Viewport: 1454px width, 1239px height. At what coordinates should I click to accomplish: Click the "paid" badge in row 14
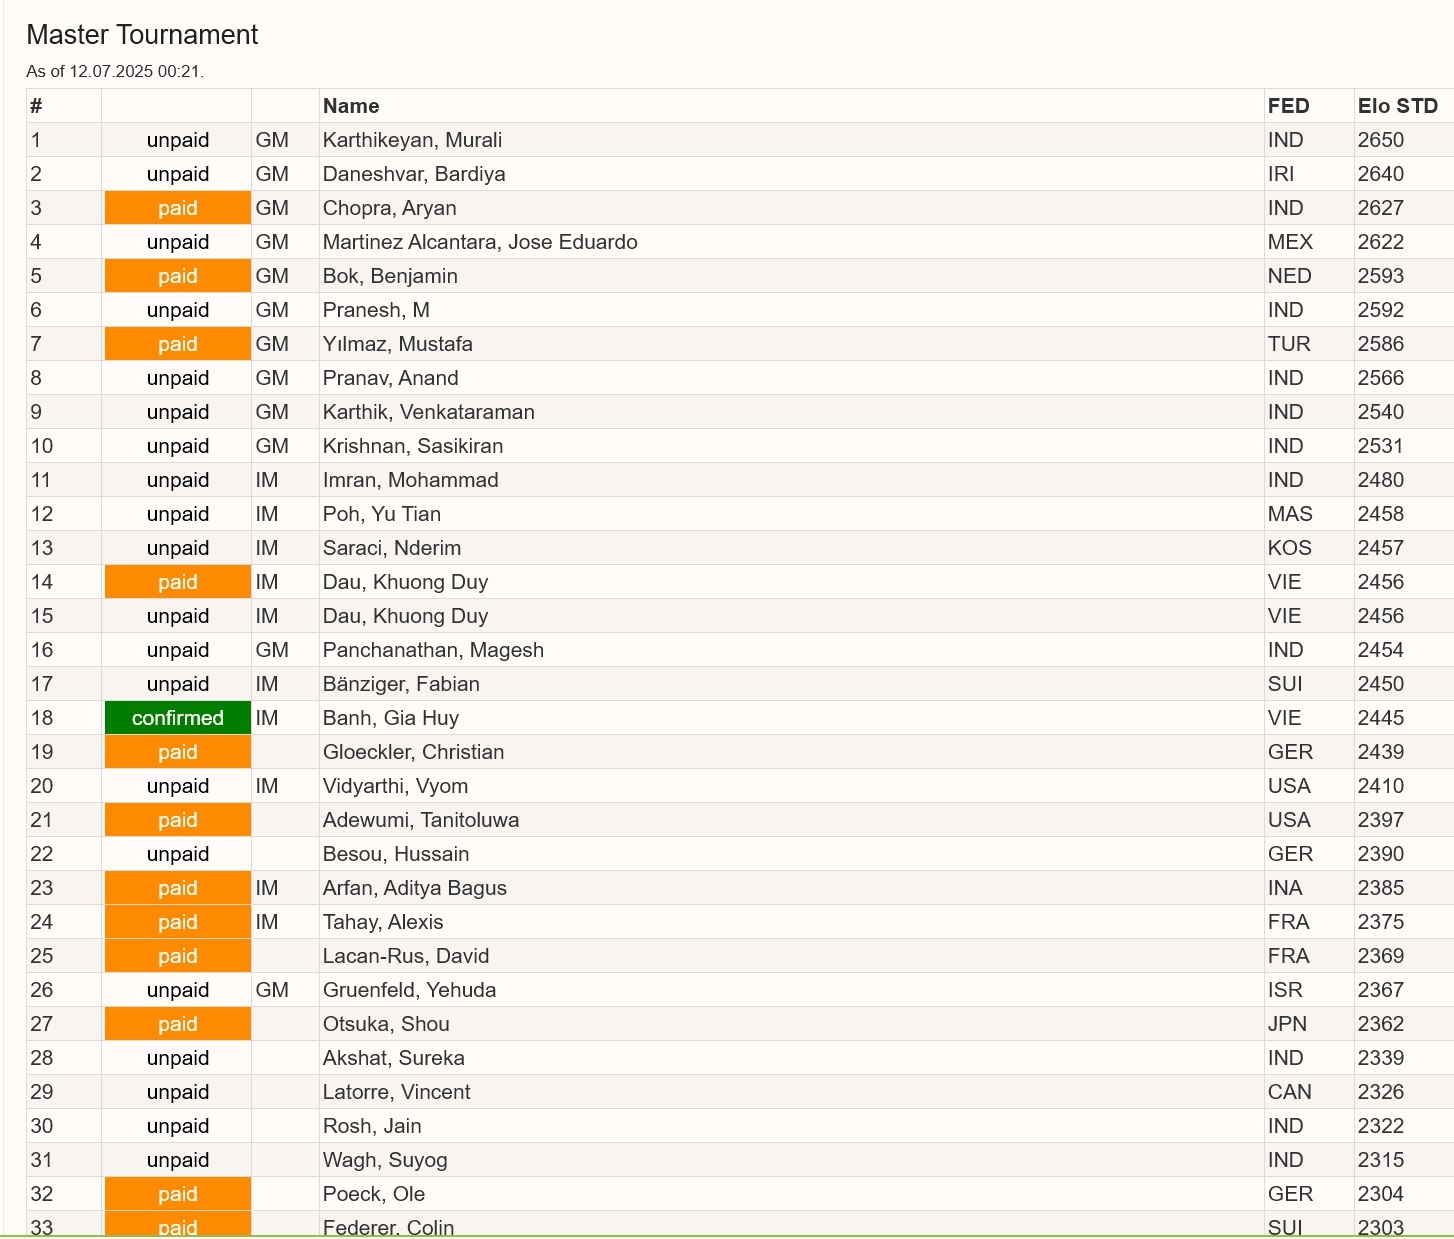[x=178, y=582]
